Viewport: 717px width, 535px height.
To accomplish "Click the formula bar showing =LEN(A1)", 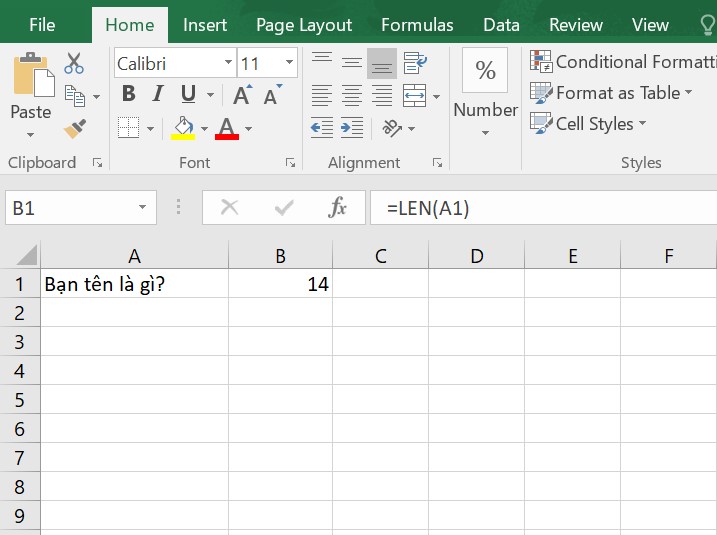I will tap(543, 208).
